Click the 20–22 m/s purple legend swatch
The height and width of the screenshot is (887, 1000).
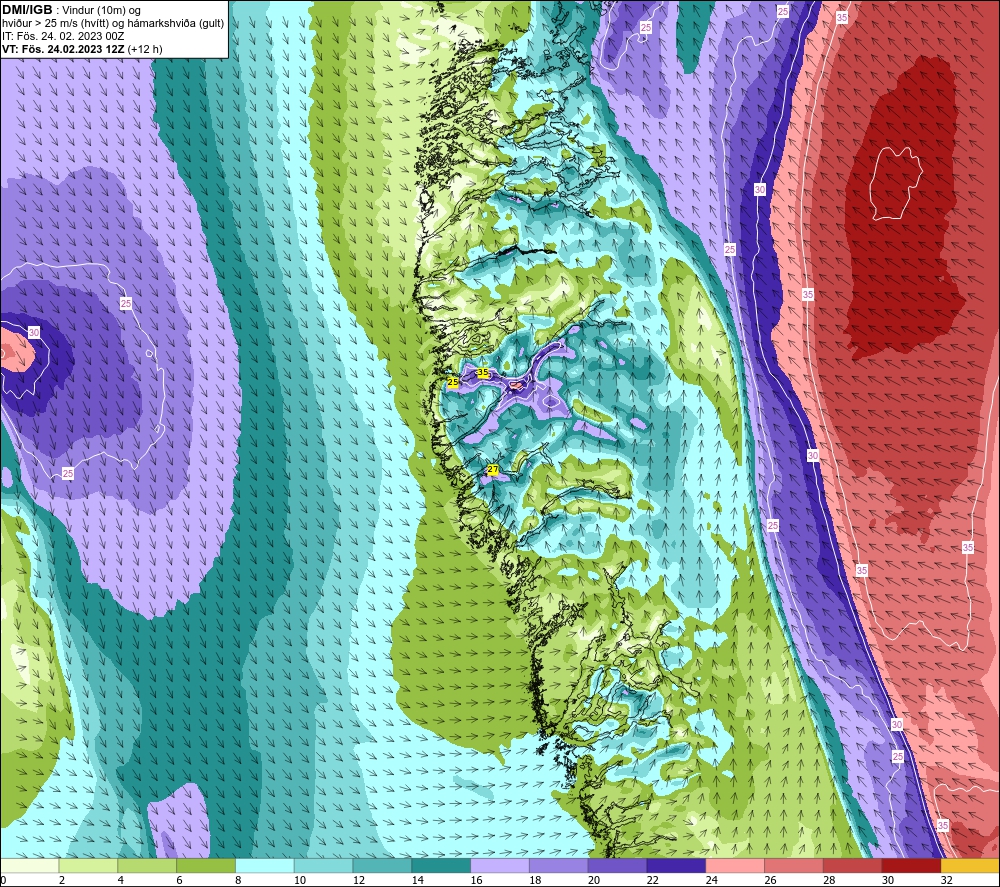click(617, 865)
